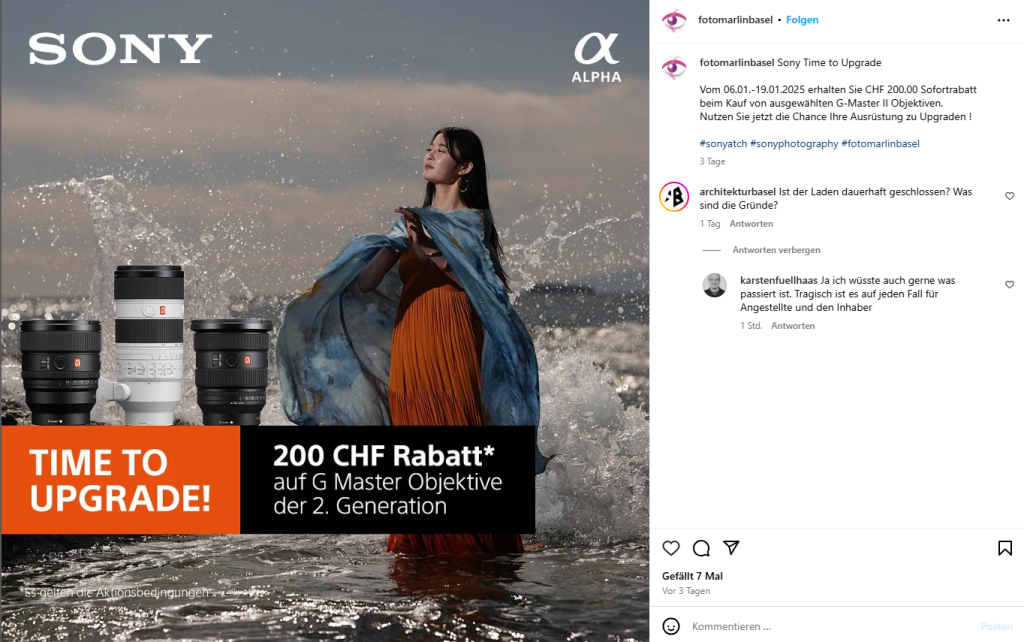Focus the Kommentieren comment field
Viewport: 1024px width, 642px height.
[x=829, y=626]
